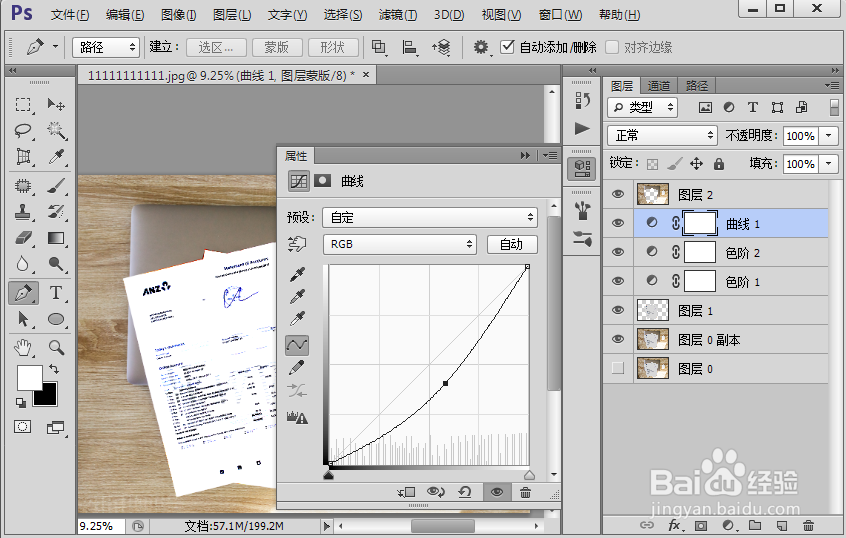Open the 图层 menu in menu bar

point(232,15)
